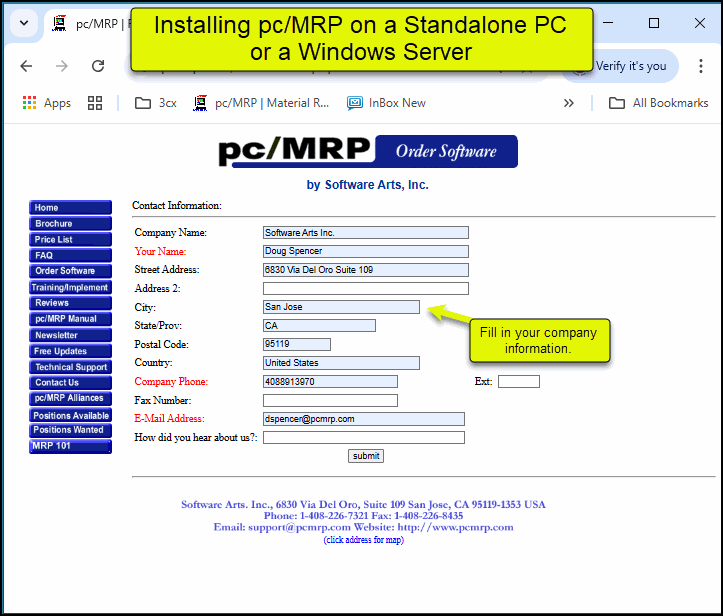Open the Newsletter sidebar item
Image resolution: width=723 pixels, height=616 pixels.
[x=71, y=335]
